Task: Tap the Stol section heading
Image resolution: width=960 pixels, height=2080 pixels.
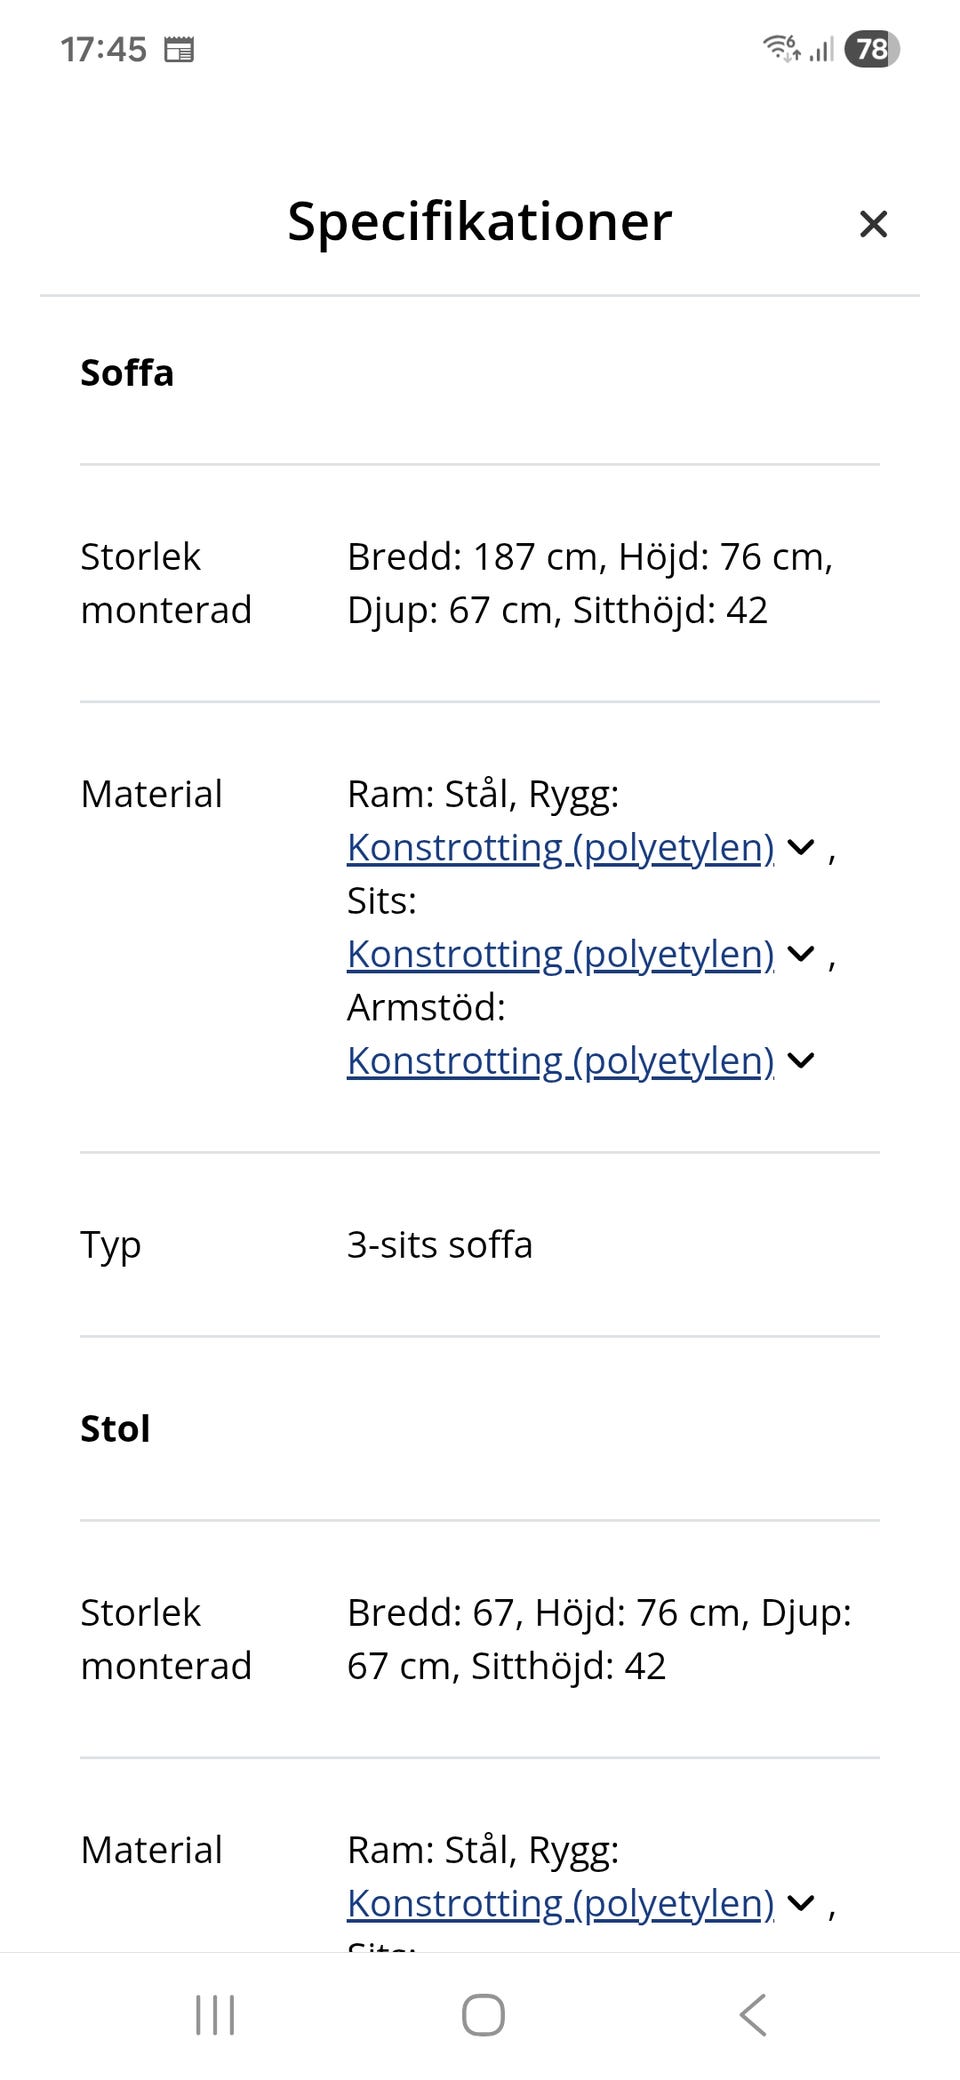Action: coord(114,1429)
